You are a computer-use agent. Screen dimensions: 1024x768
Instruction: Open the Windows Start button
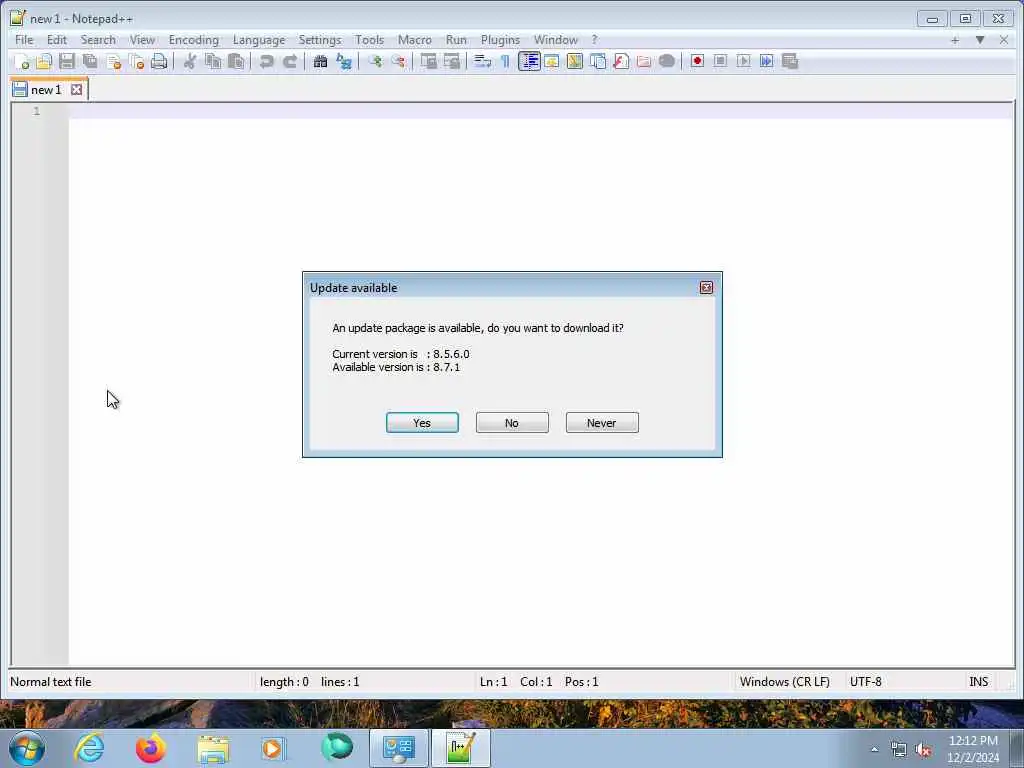click(27, 748)
